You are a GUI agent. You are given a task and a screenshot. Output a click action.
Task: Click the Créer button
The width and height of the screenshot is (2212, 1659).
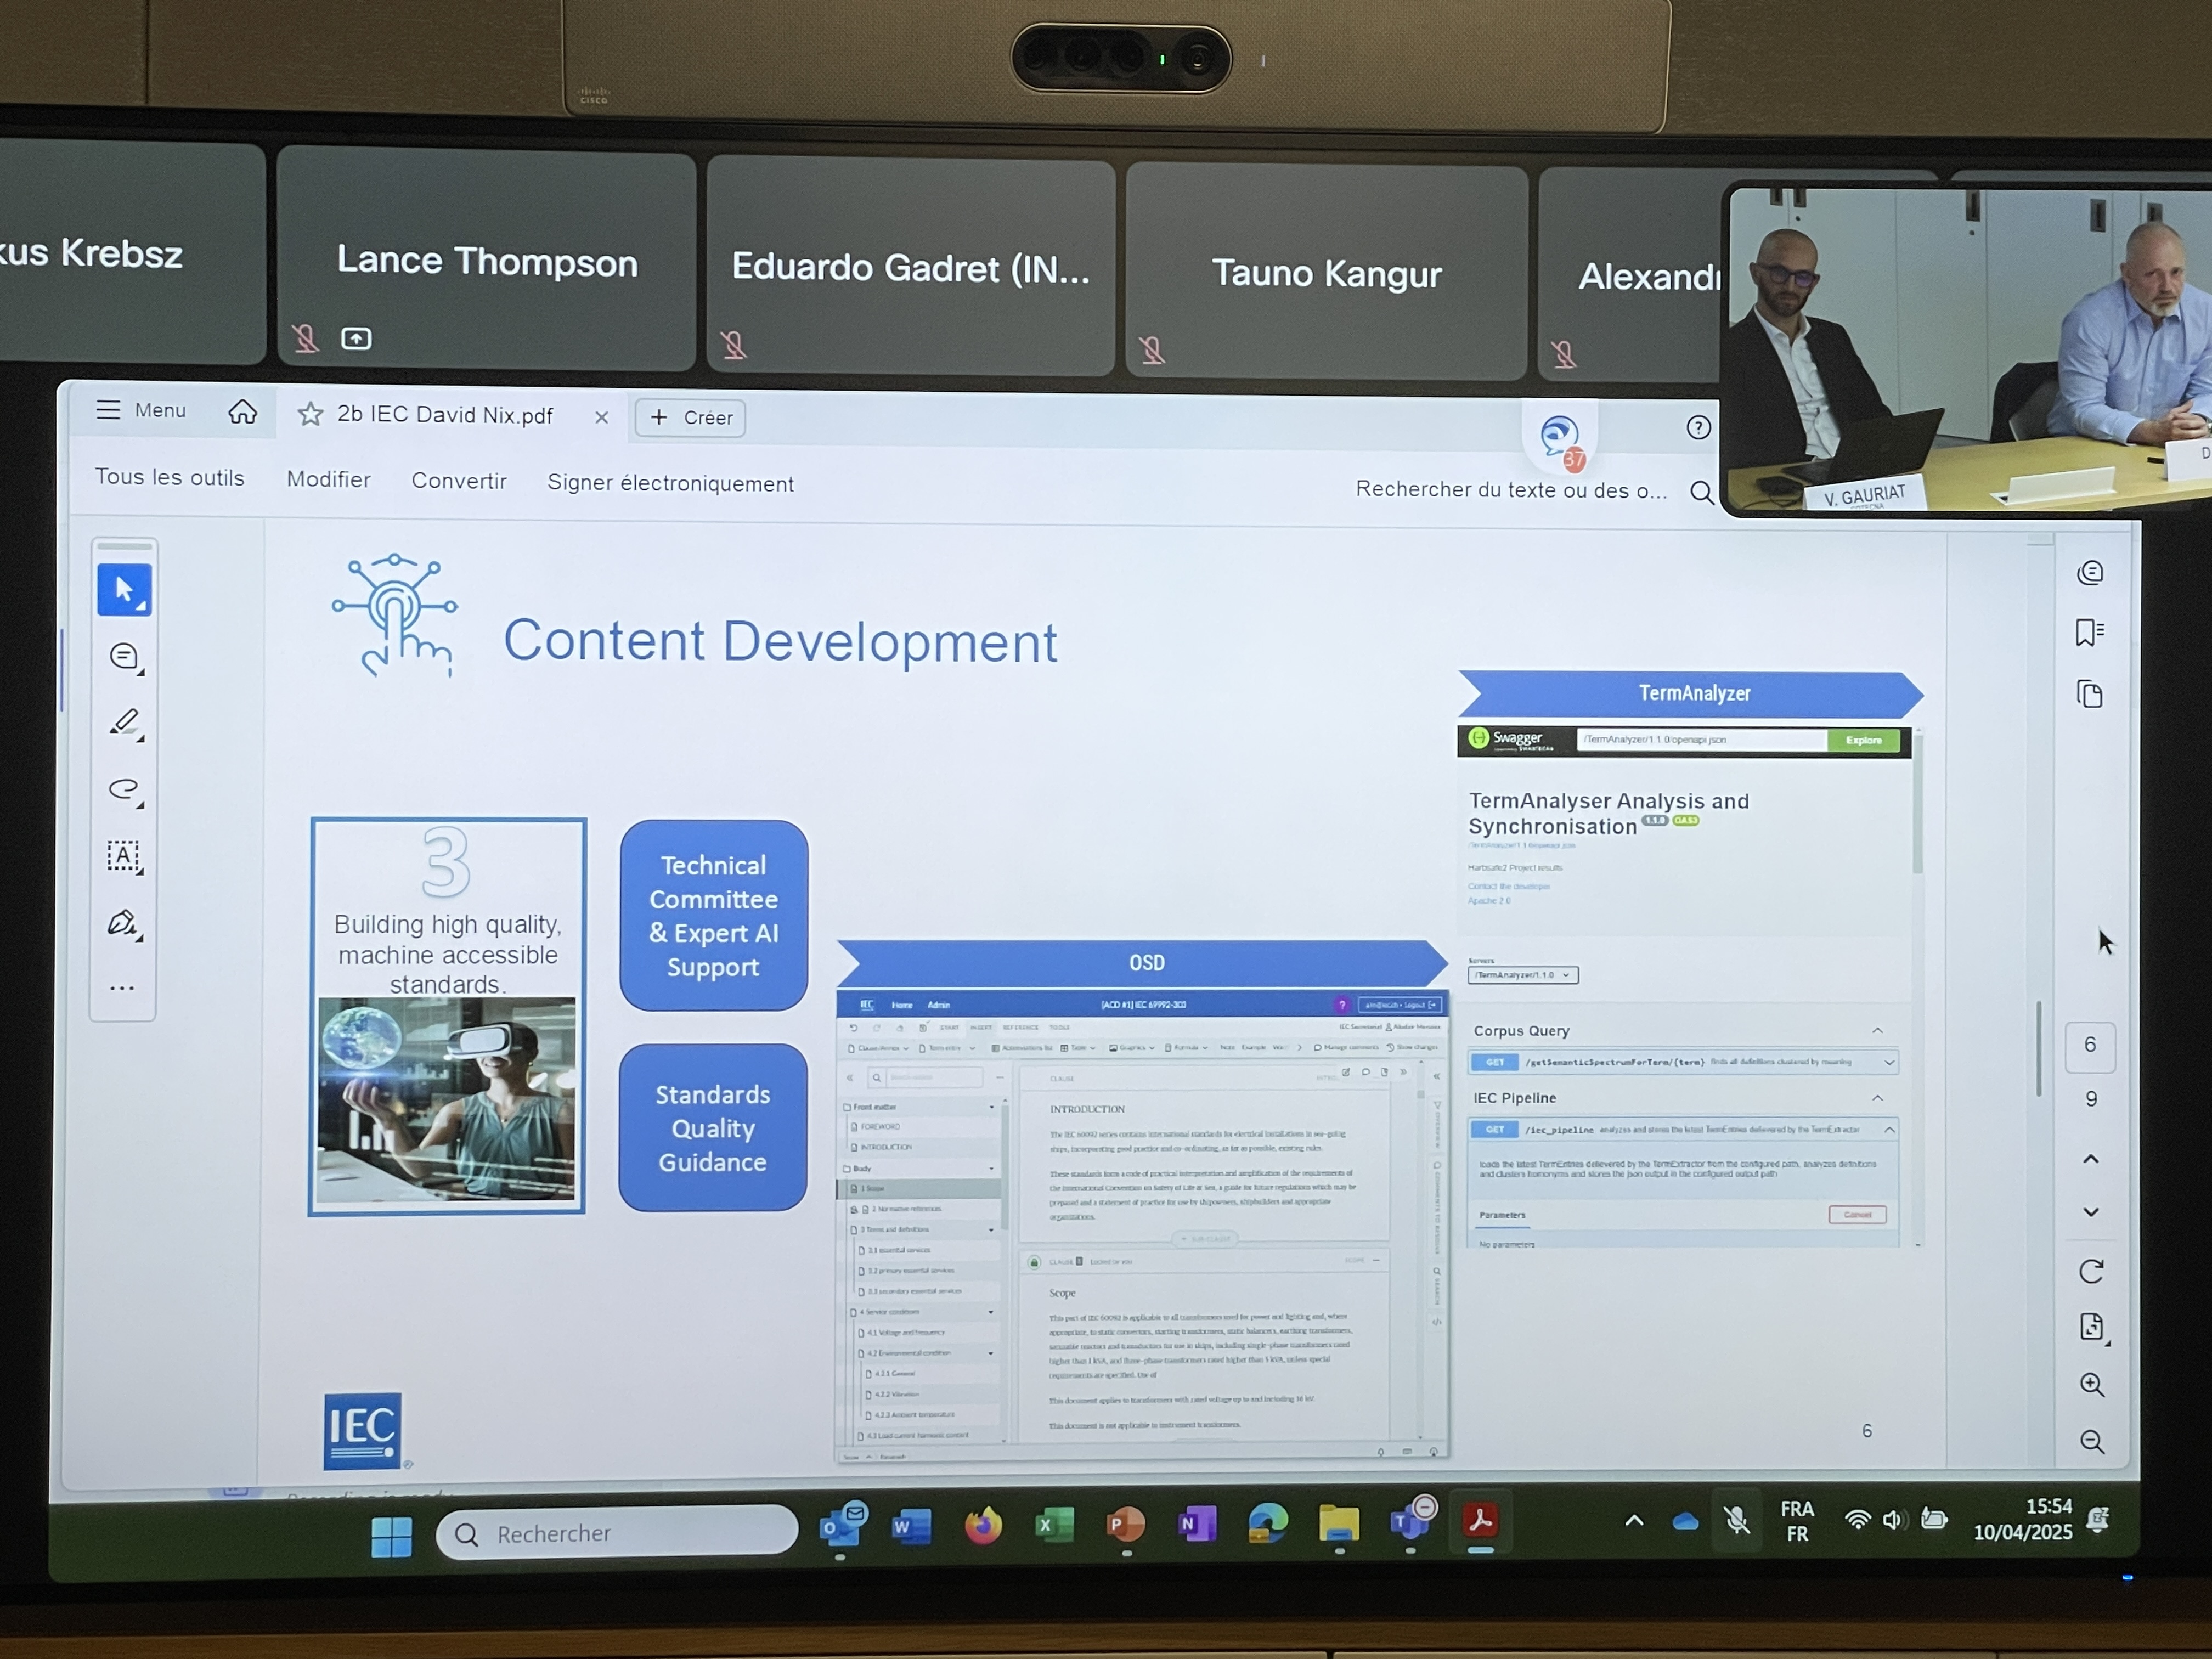(x=691, y=418)
